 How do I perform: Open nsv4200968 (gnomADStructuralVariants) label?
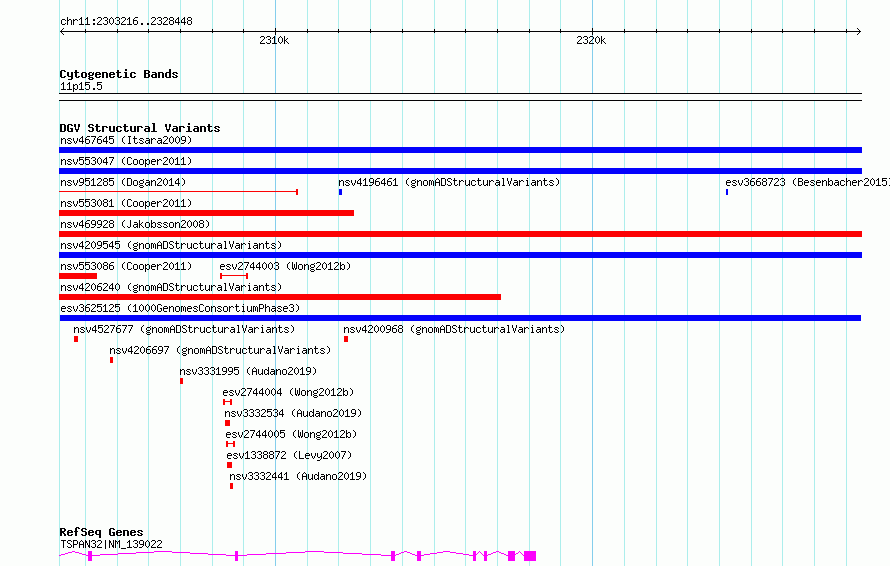tap(454, 329)
